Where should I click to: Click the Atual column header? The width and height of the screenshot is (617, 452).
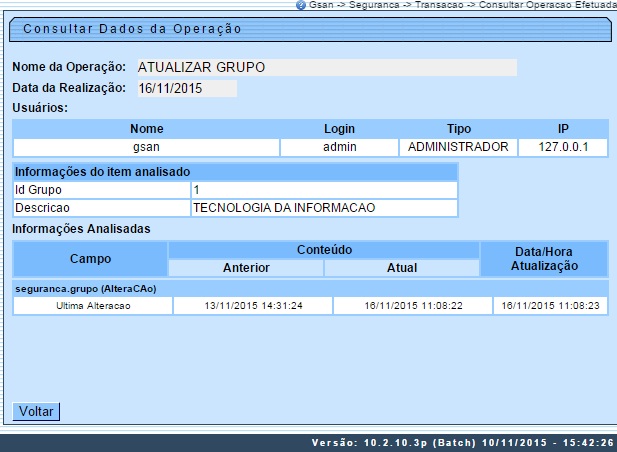pyautogui.click(x=402, y=268)
